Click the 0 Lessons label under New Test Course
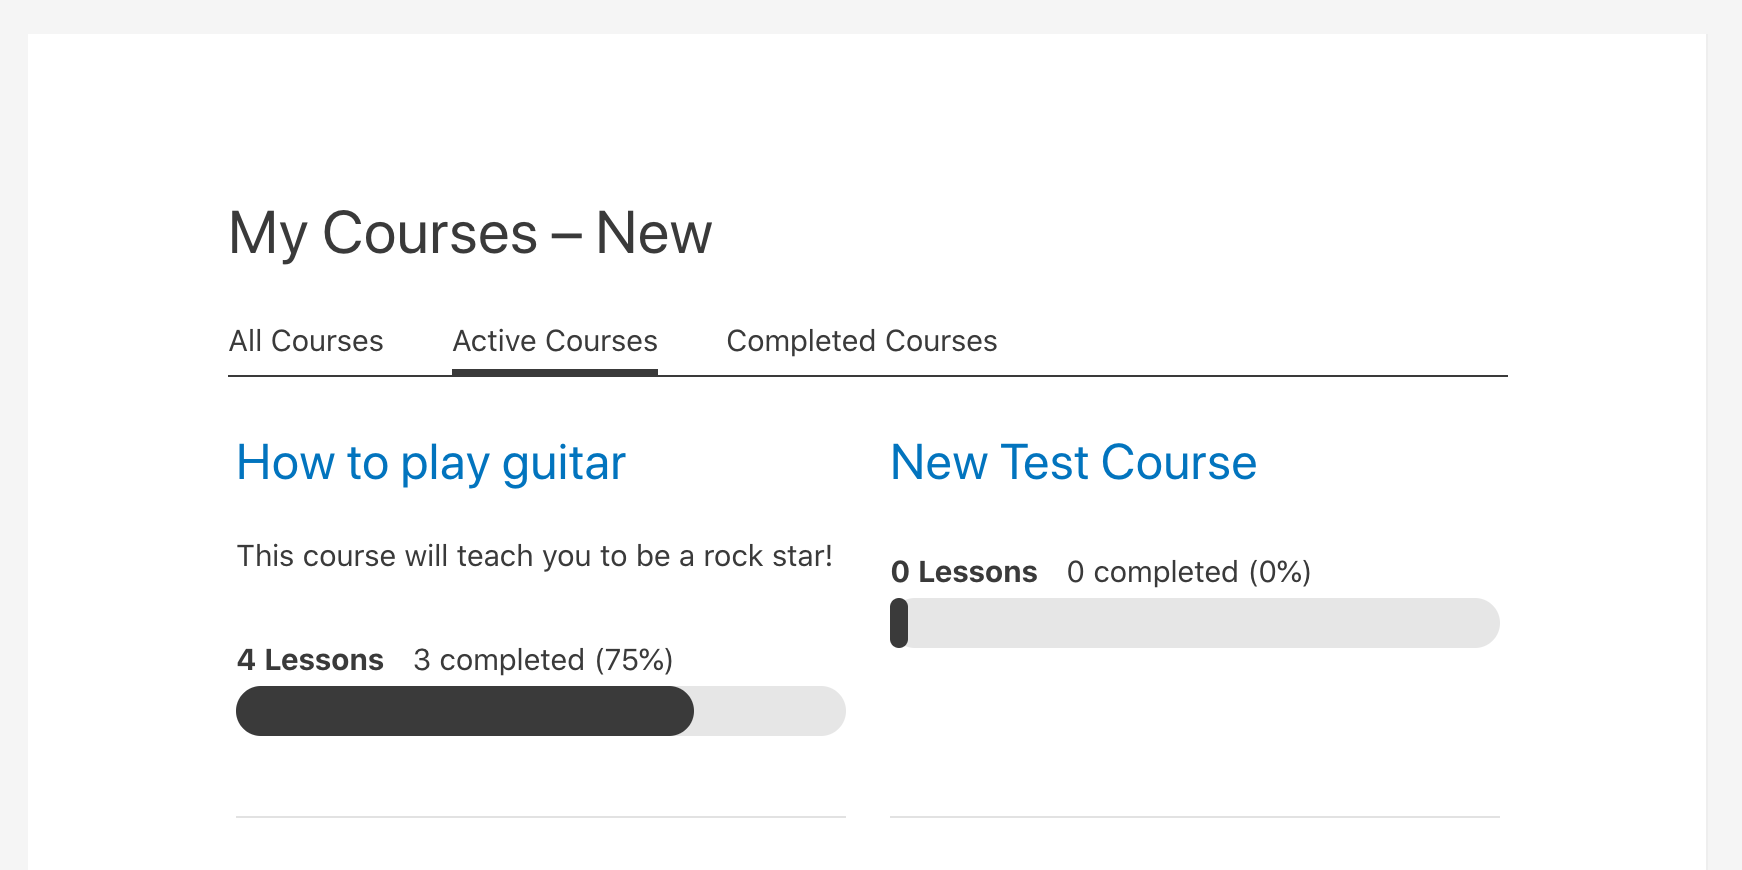Viewport: 1742px width, 870px height. (x=964, y=572)
